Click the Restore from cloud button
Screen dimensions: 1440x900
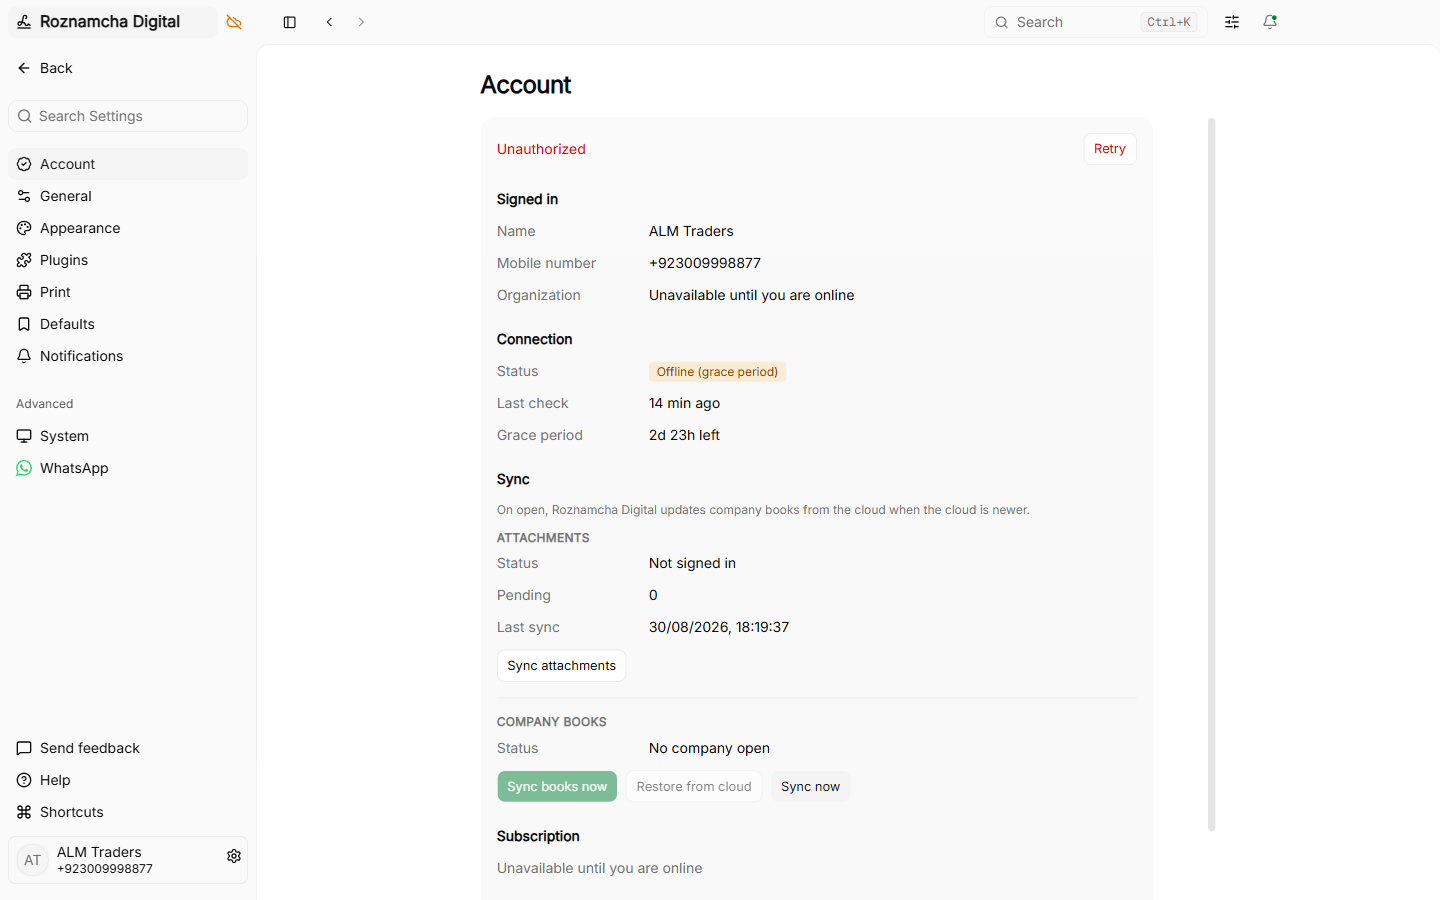pyautogui.click(x=694, y=787)
